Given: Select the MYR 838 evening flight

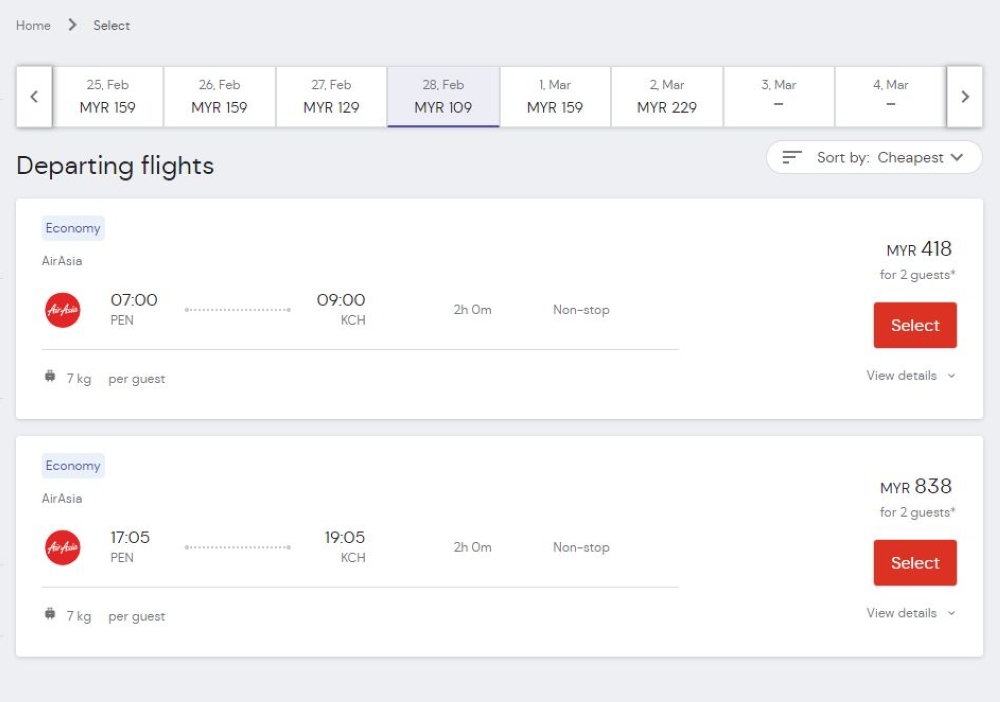Looking at the screenshot, I should point(915,563).
